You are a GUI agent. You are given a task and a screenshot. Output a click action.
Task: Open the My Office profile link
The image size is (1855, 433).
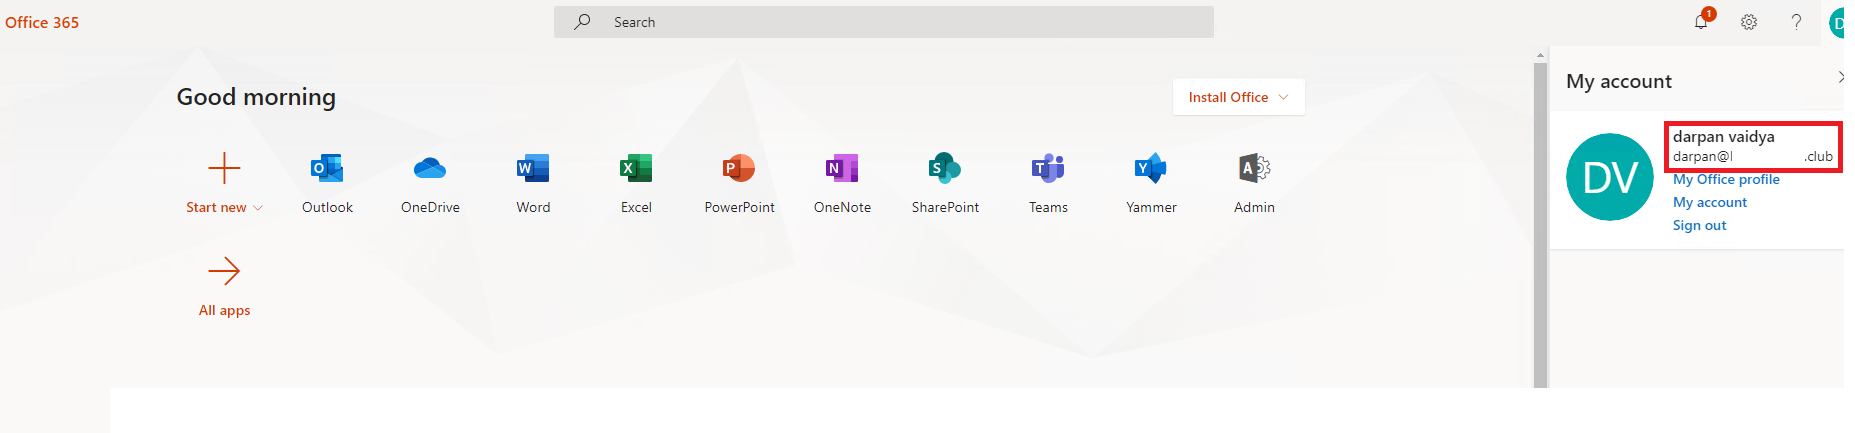1726,179
